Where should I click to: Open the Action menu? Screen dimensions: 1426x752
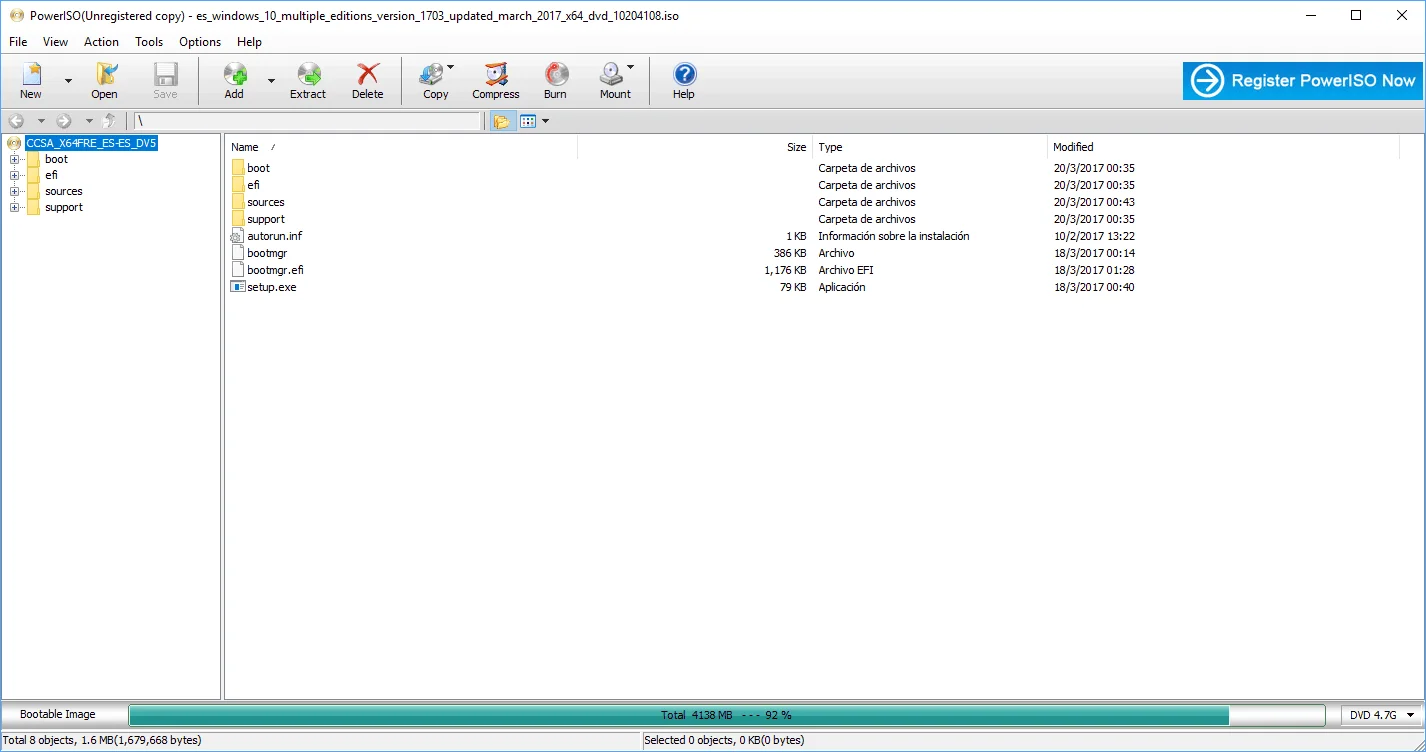[101, 42]
